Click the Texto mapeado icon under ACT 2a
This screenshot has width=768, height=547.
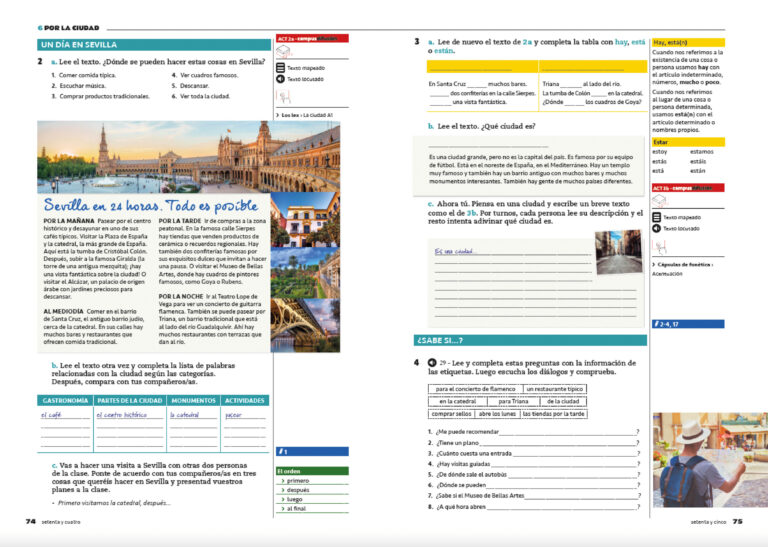(x=281, y=67)
